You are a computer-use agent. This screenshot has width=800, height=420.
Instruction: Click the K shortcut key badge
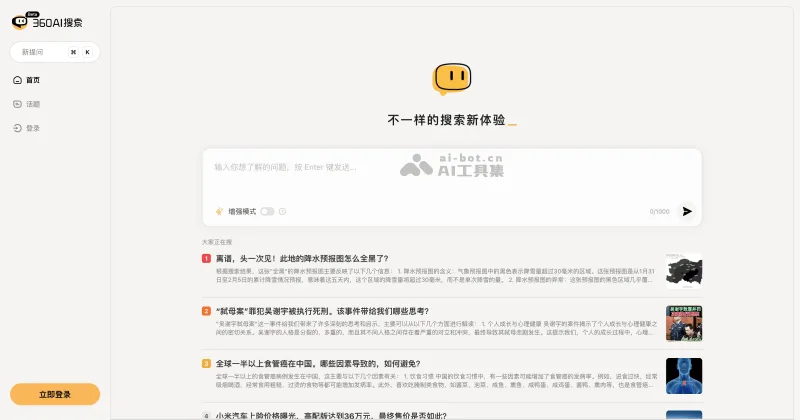(x=88, y=52)
